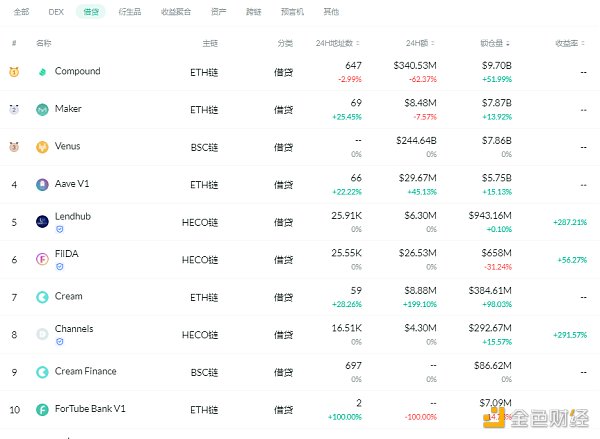Click Cream Finance's 697 address count
Viewport: 600px width, 439px height.
point(353,366)
